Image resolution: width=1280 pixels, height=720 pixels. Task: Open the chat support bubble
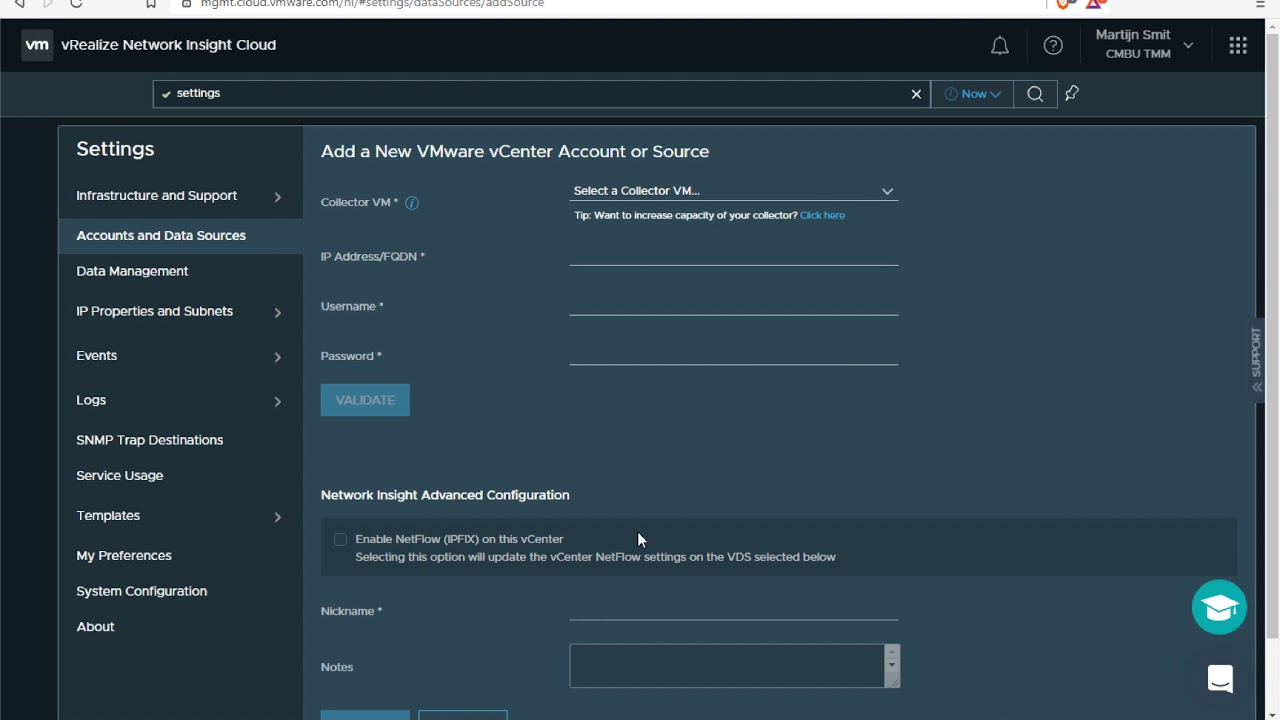coord(1220,678)
